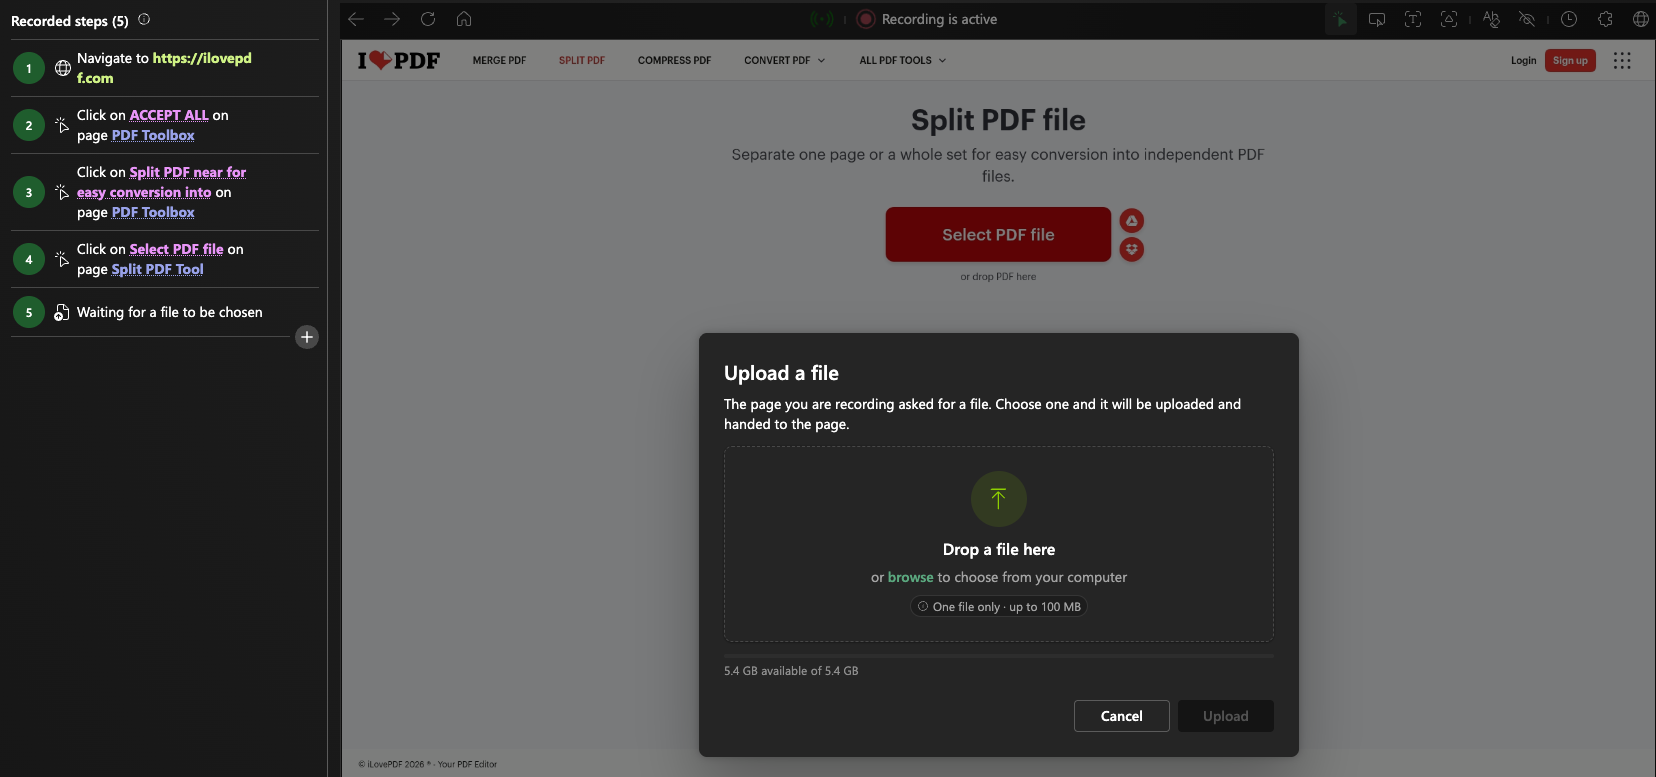Image resolution: width=1656 pixels, height=777 pixels.
Task: Click the 'Upload a file' dialog title
Action: [x=781, y=373]
